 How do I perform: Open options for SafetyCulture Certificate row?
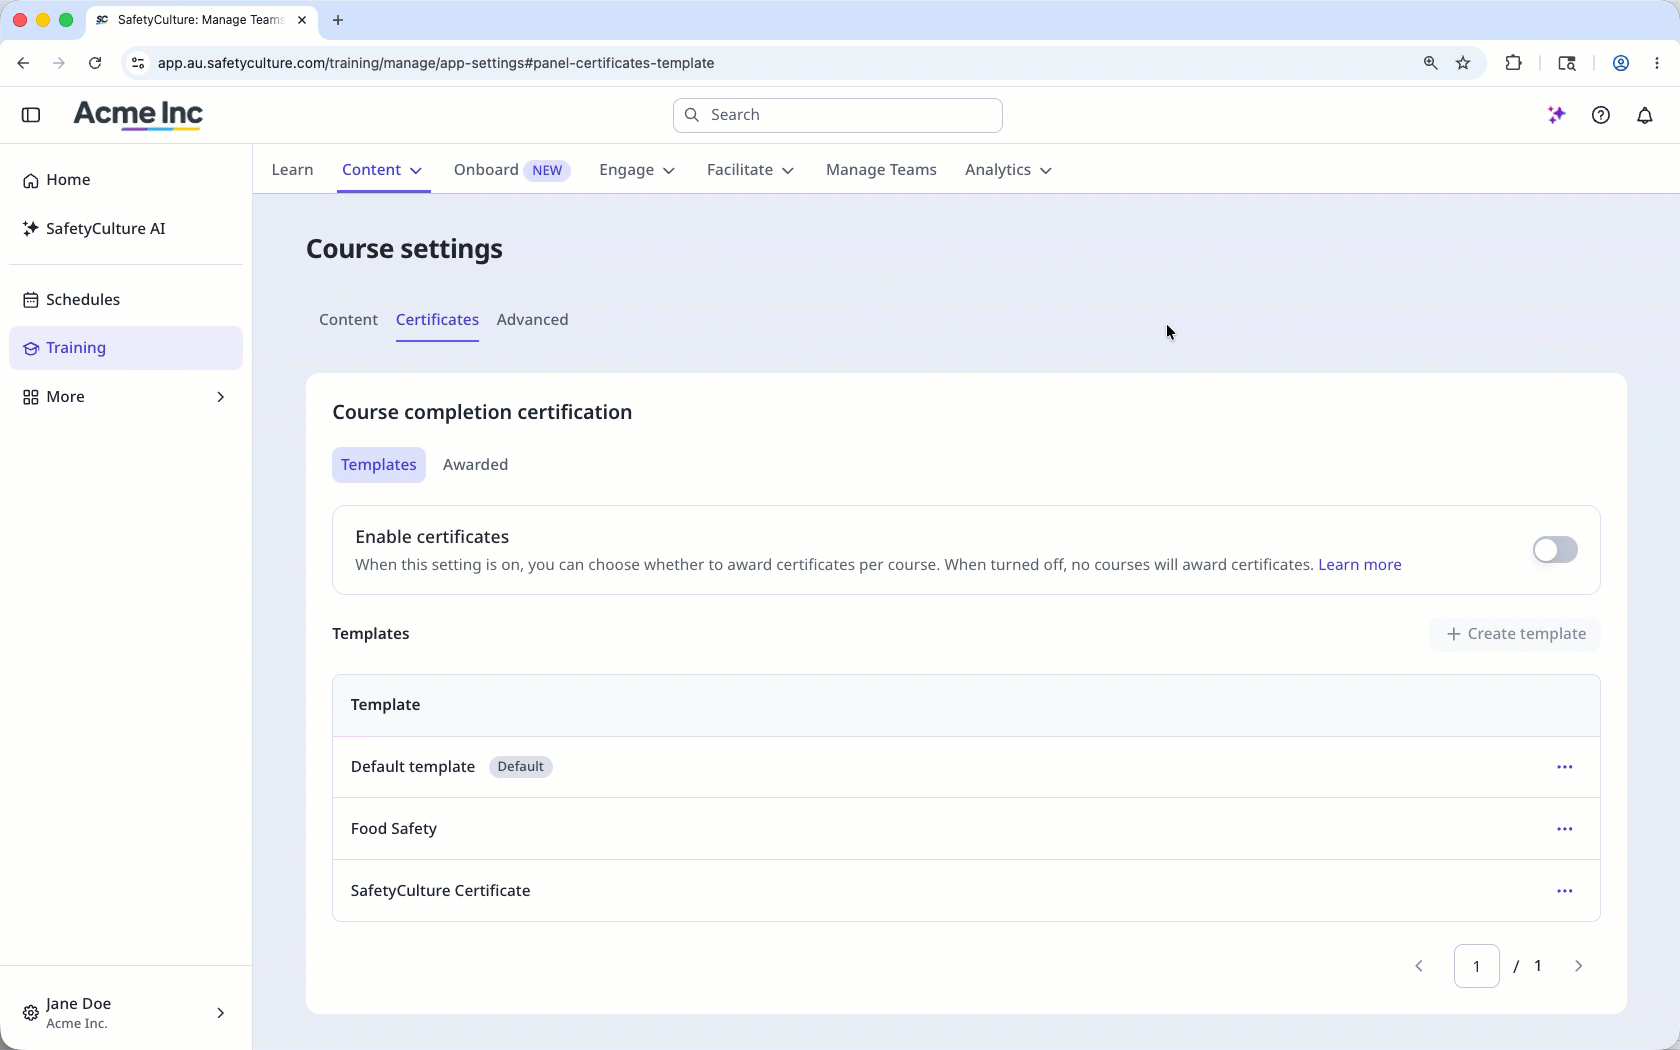pyautogui.click(x=1565, y=891)
